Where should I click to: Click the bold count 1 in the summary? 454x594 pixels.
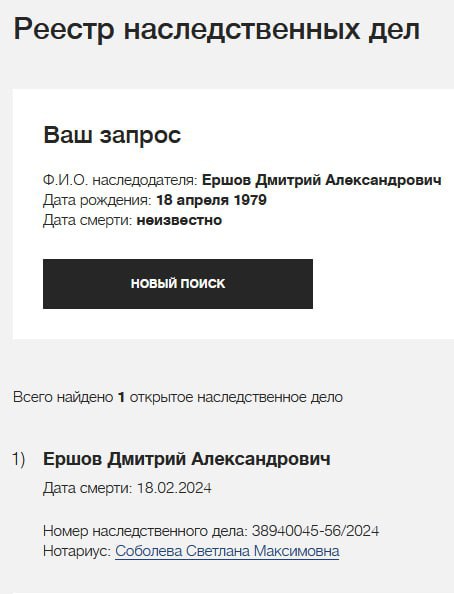click(121, 397)
